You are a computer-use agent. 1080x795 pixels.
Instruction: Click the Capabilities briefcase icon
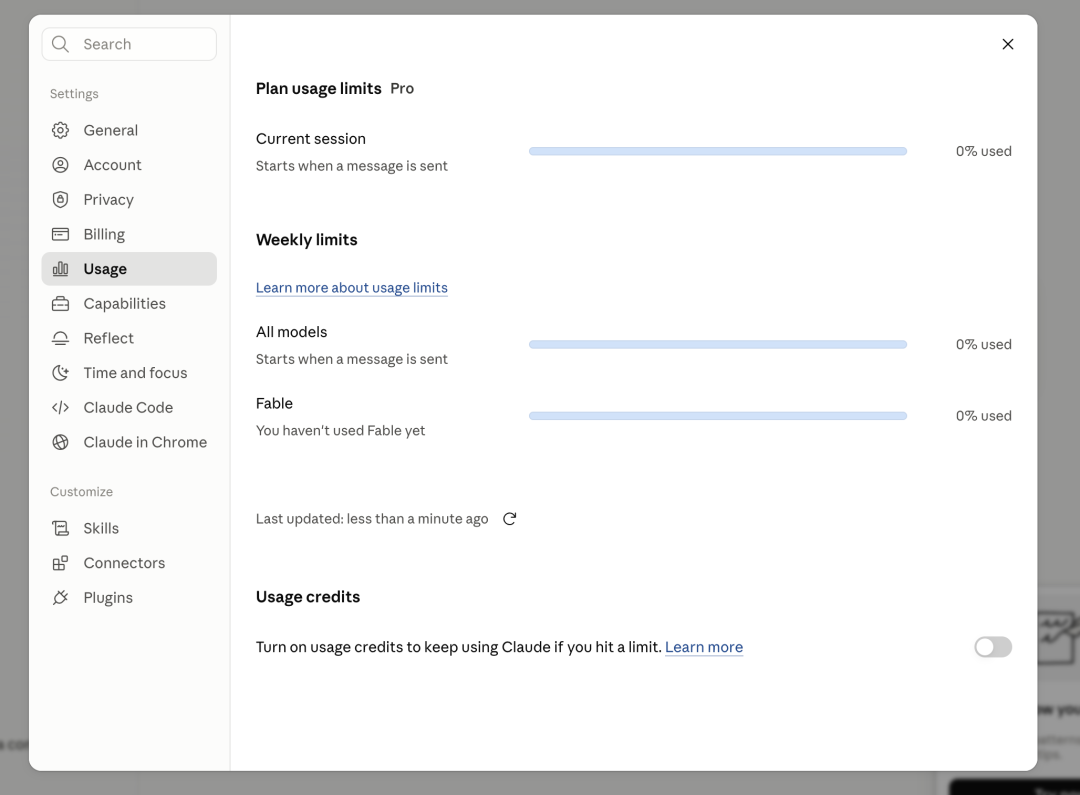pos(61,304)
